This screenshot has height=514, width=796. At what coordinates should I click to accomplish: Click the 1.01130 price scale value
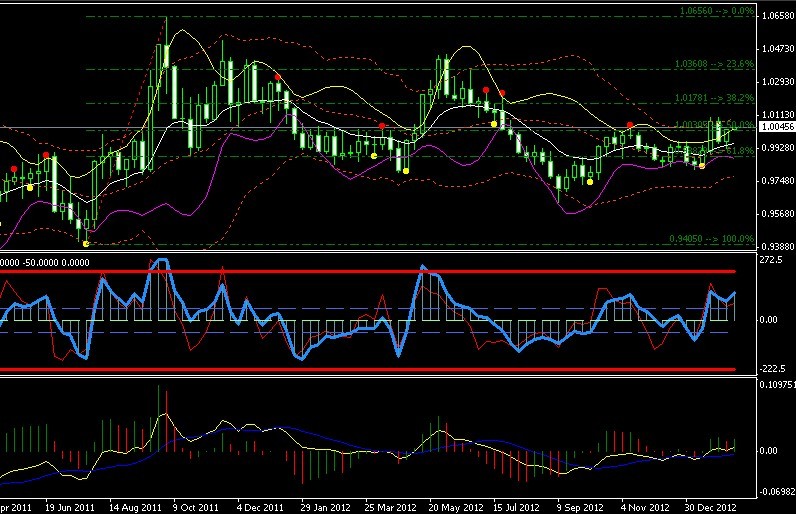[x=778, y=115]
